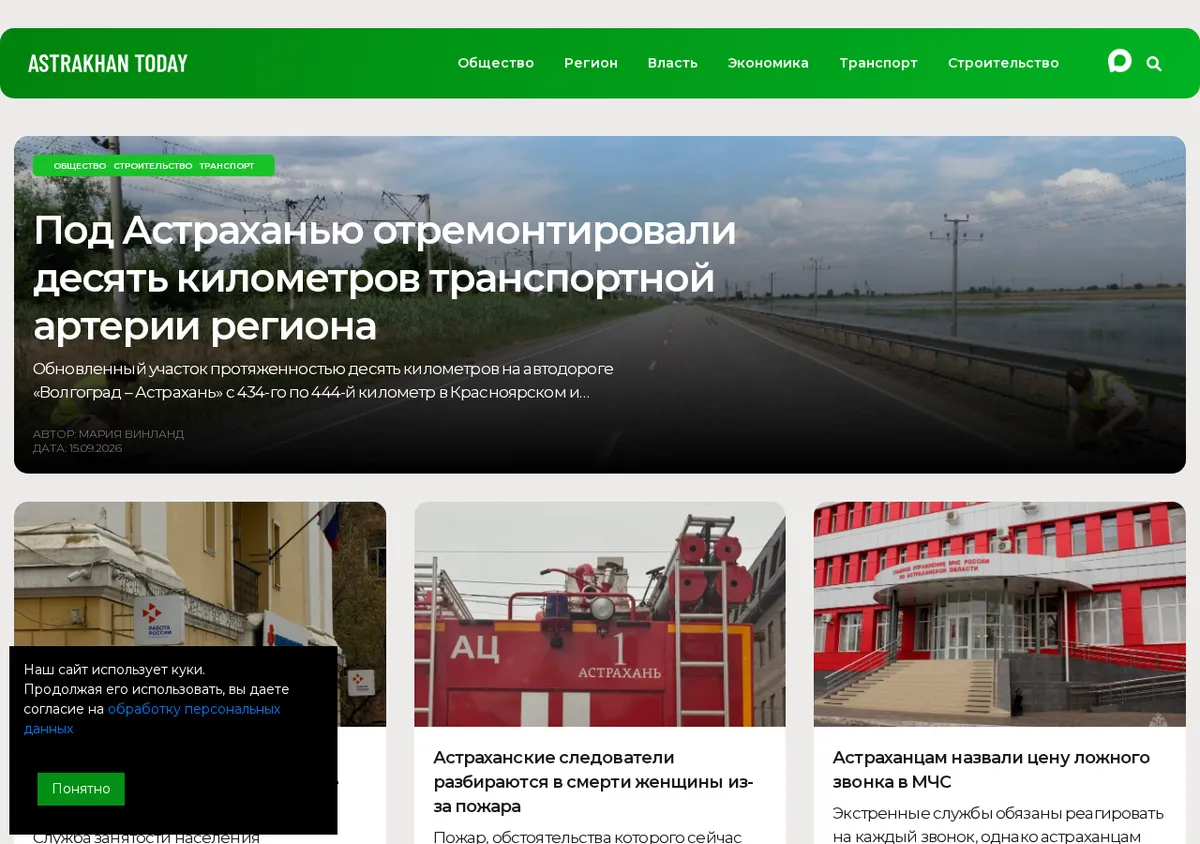This screenshot has height=844, width=1200.
Task: Select the ТРАНСПОРТ tag on featured article
Action: [227, 166]
